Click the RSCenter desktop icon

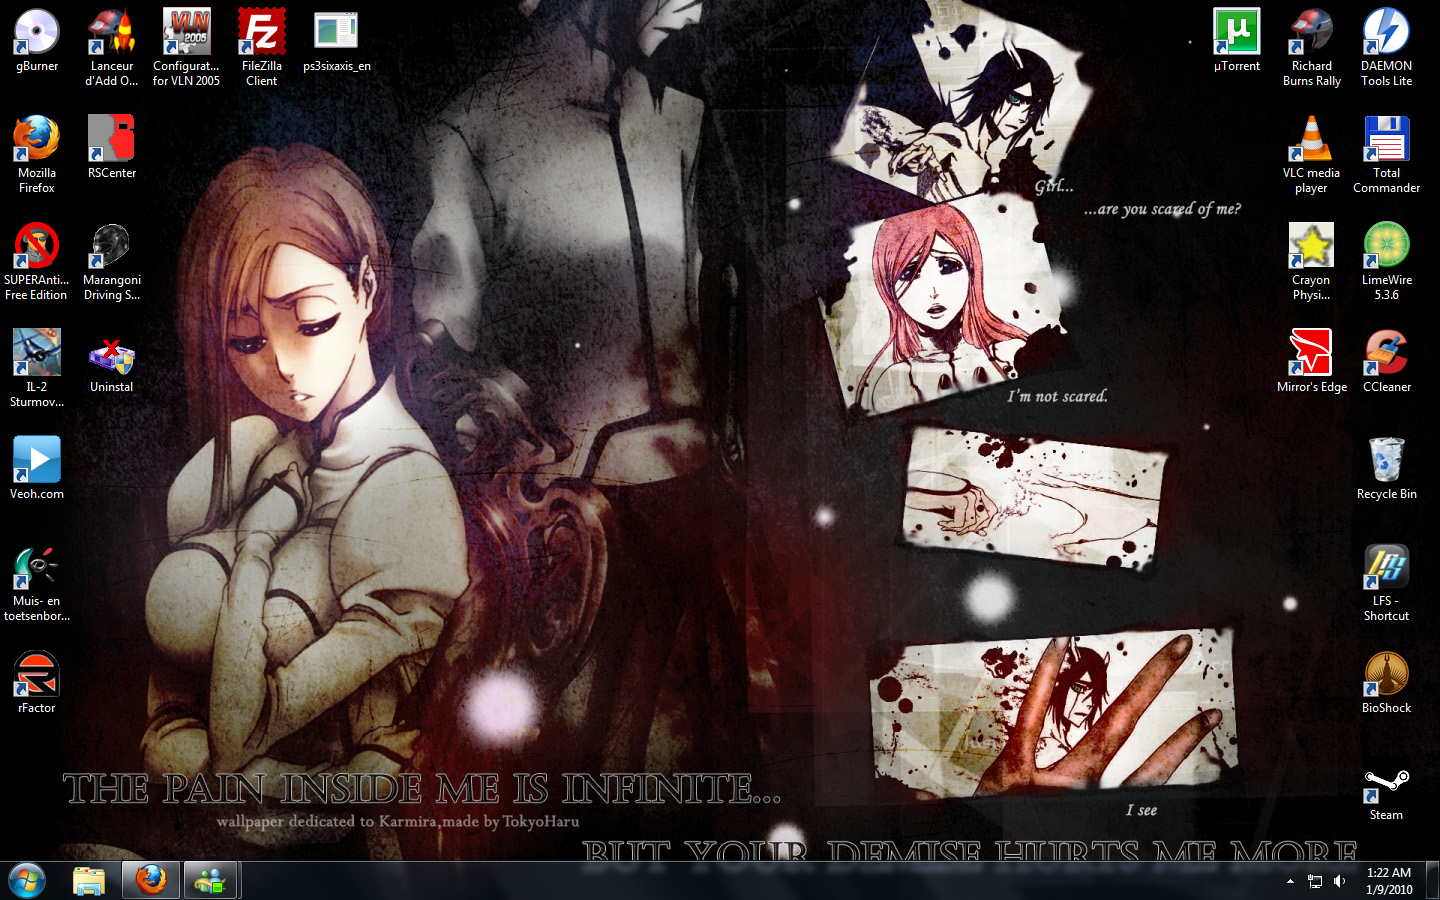click(112, 147)
